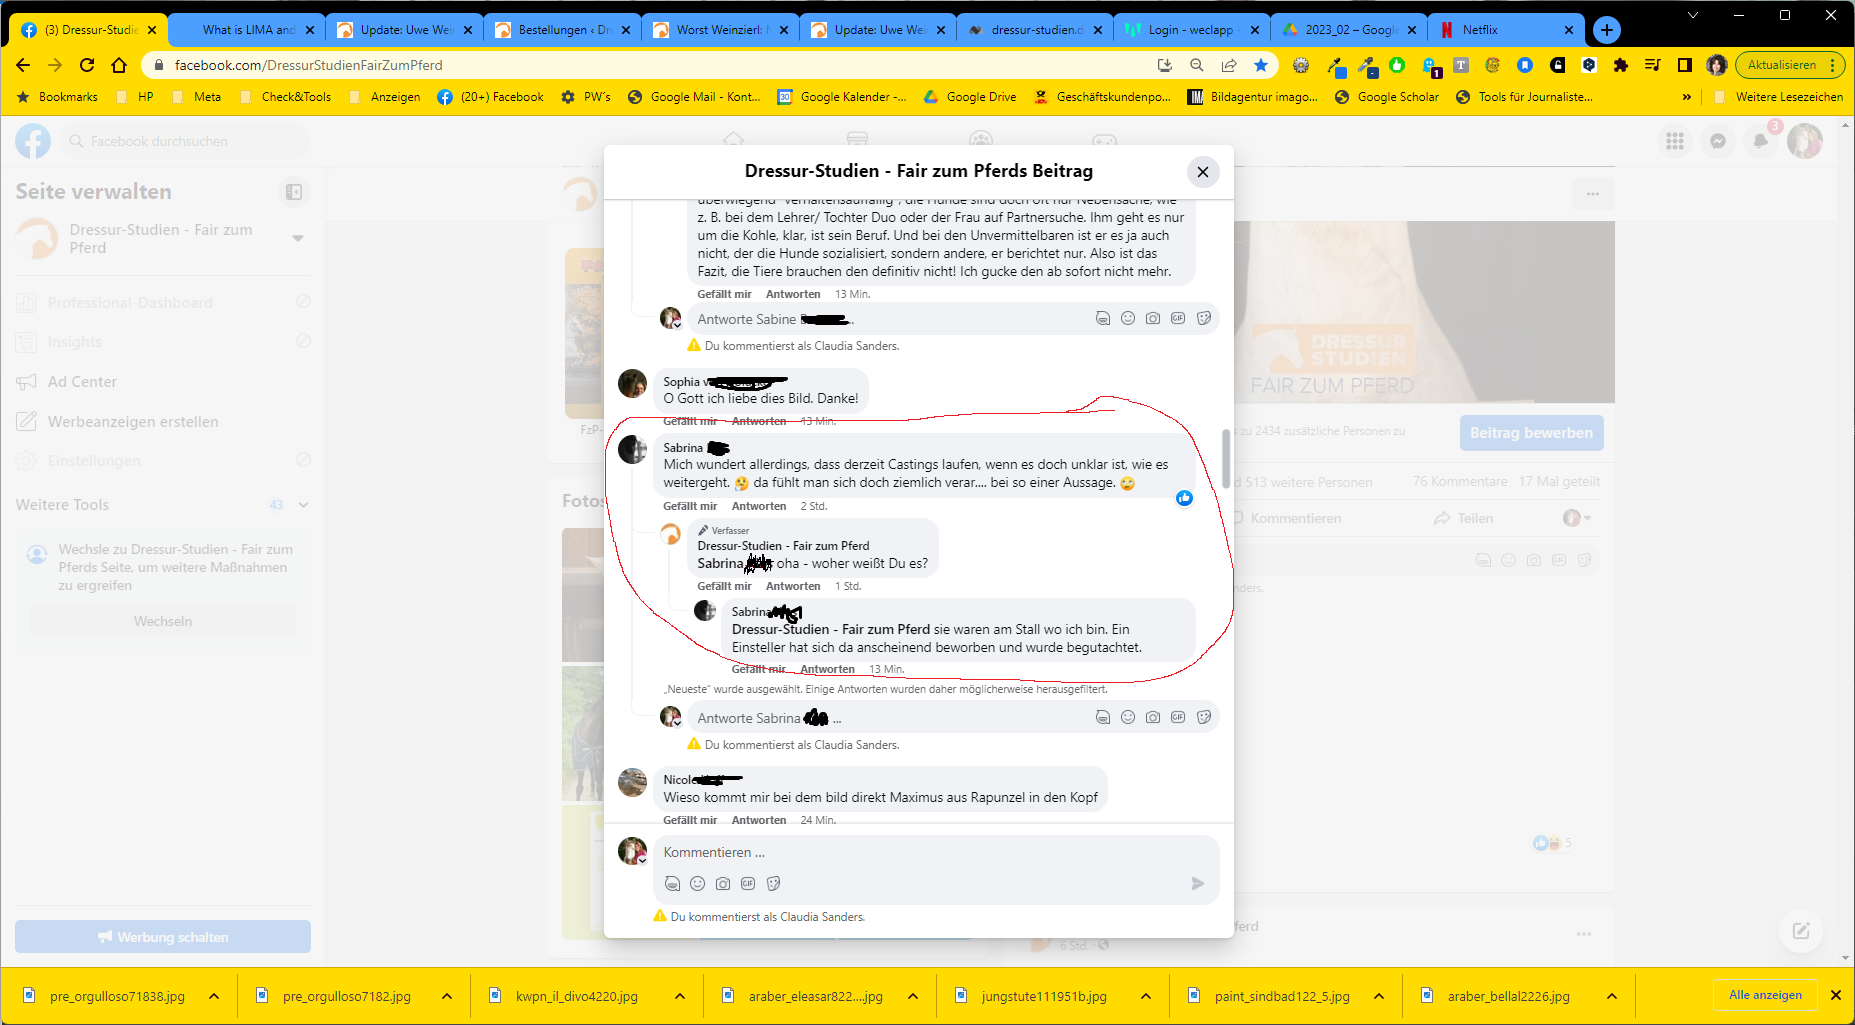This screenshot has height=1025, width=1855.
Task: Click the GIF icon in the Kommentieren box
Action: click(x=748, y=884)
